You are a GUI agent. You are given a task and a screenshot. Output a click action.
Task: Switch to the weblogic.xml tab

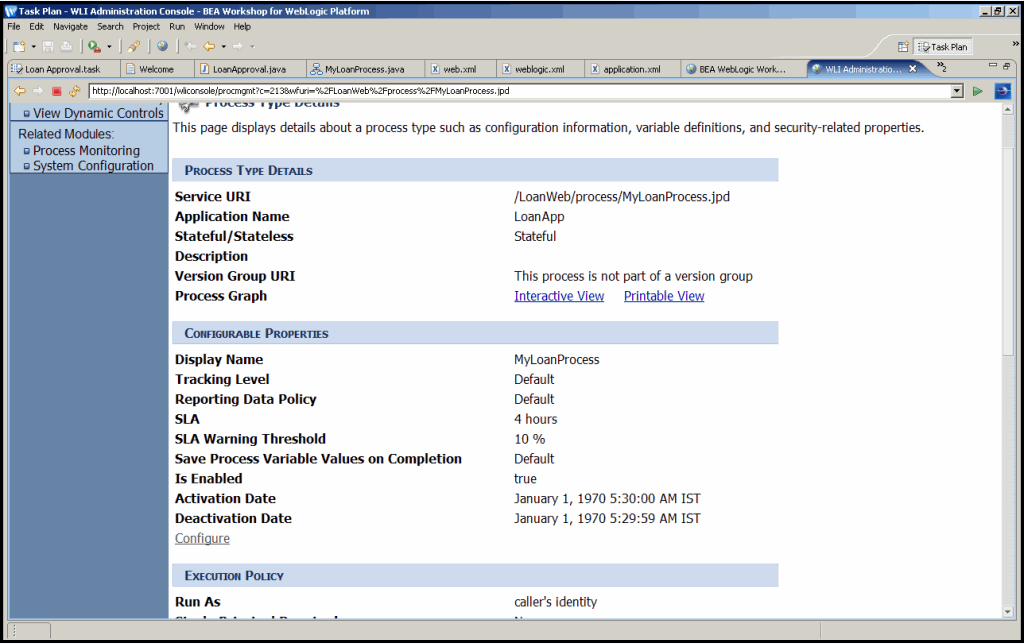tap(539, 69)
